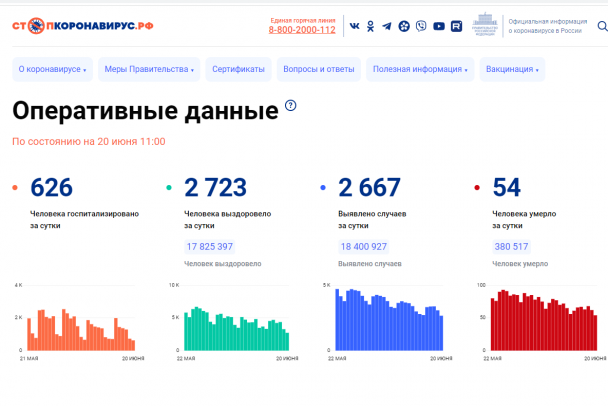
Task: Click the 18 400 927 total cases badge
Action: click(x=364, y=246)
